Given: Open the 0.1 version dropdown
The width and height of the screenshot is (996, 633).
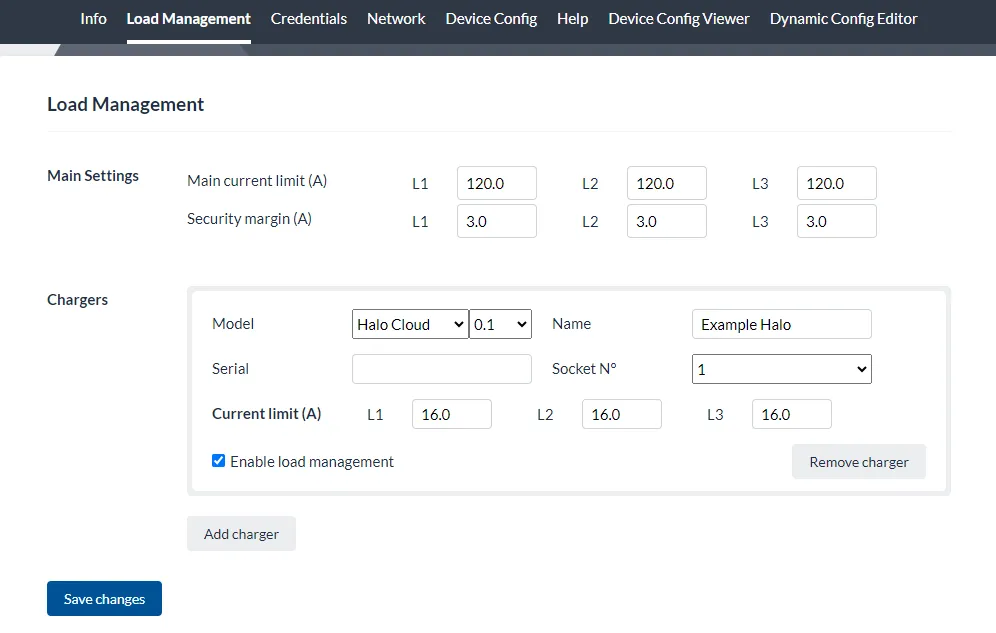Looking at the screenshot, I should (501, 324).
